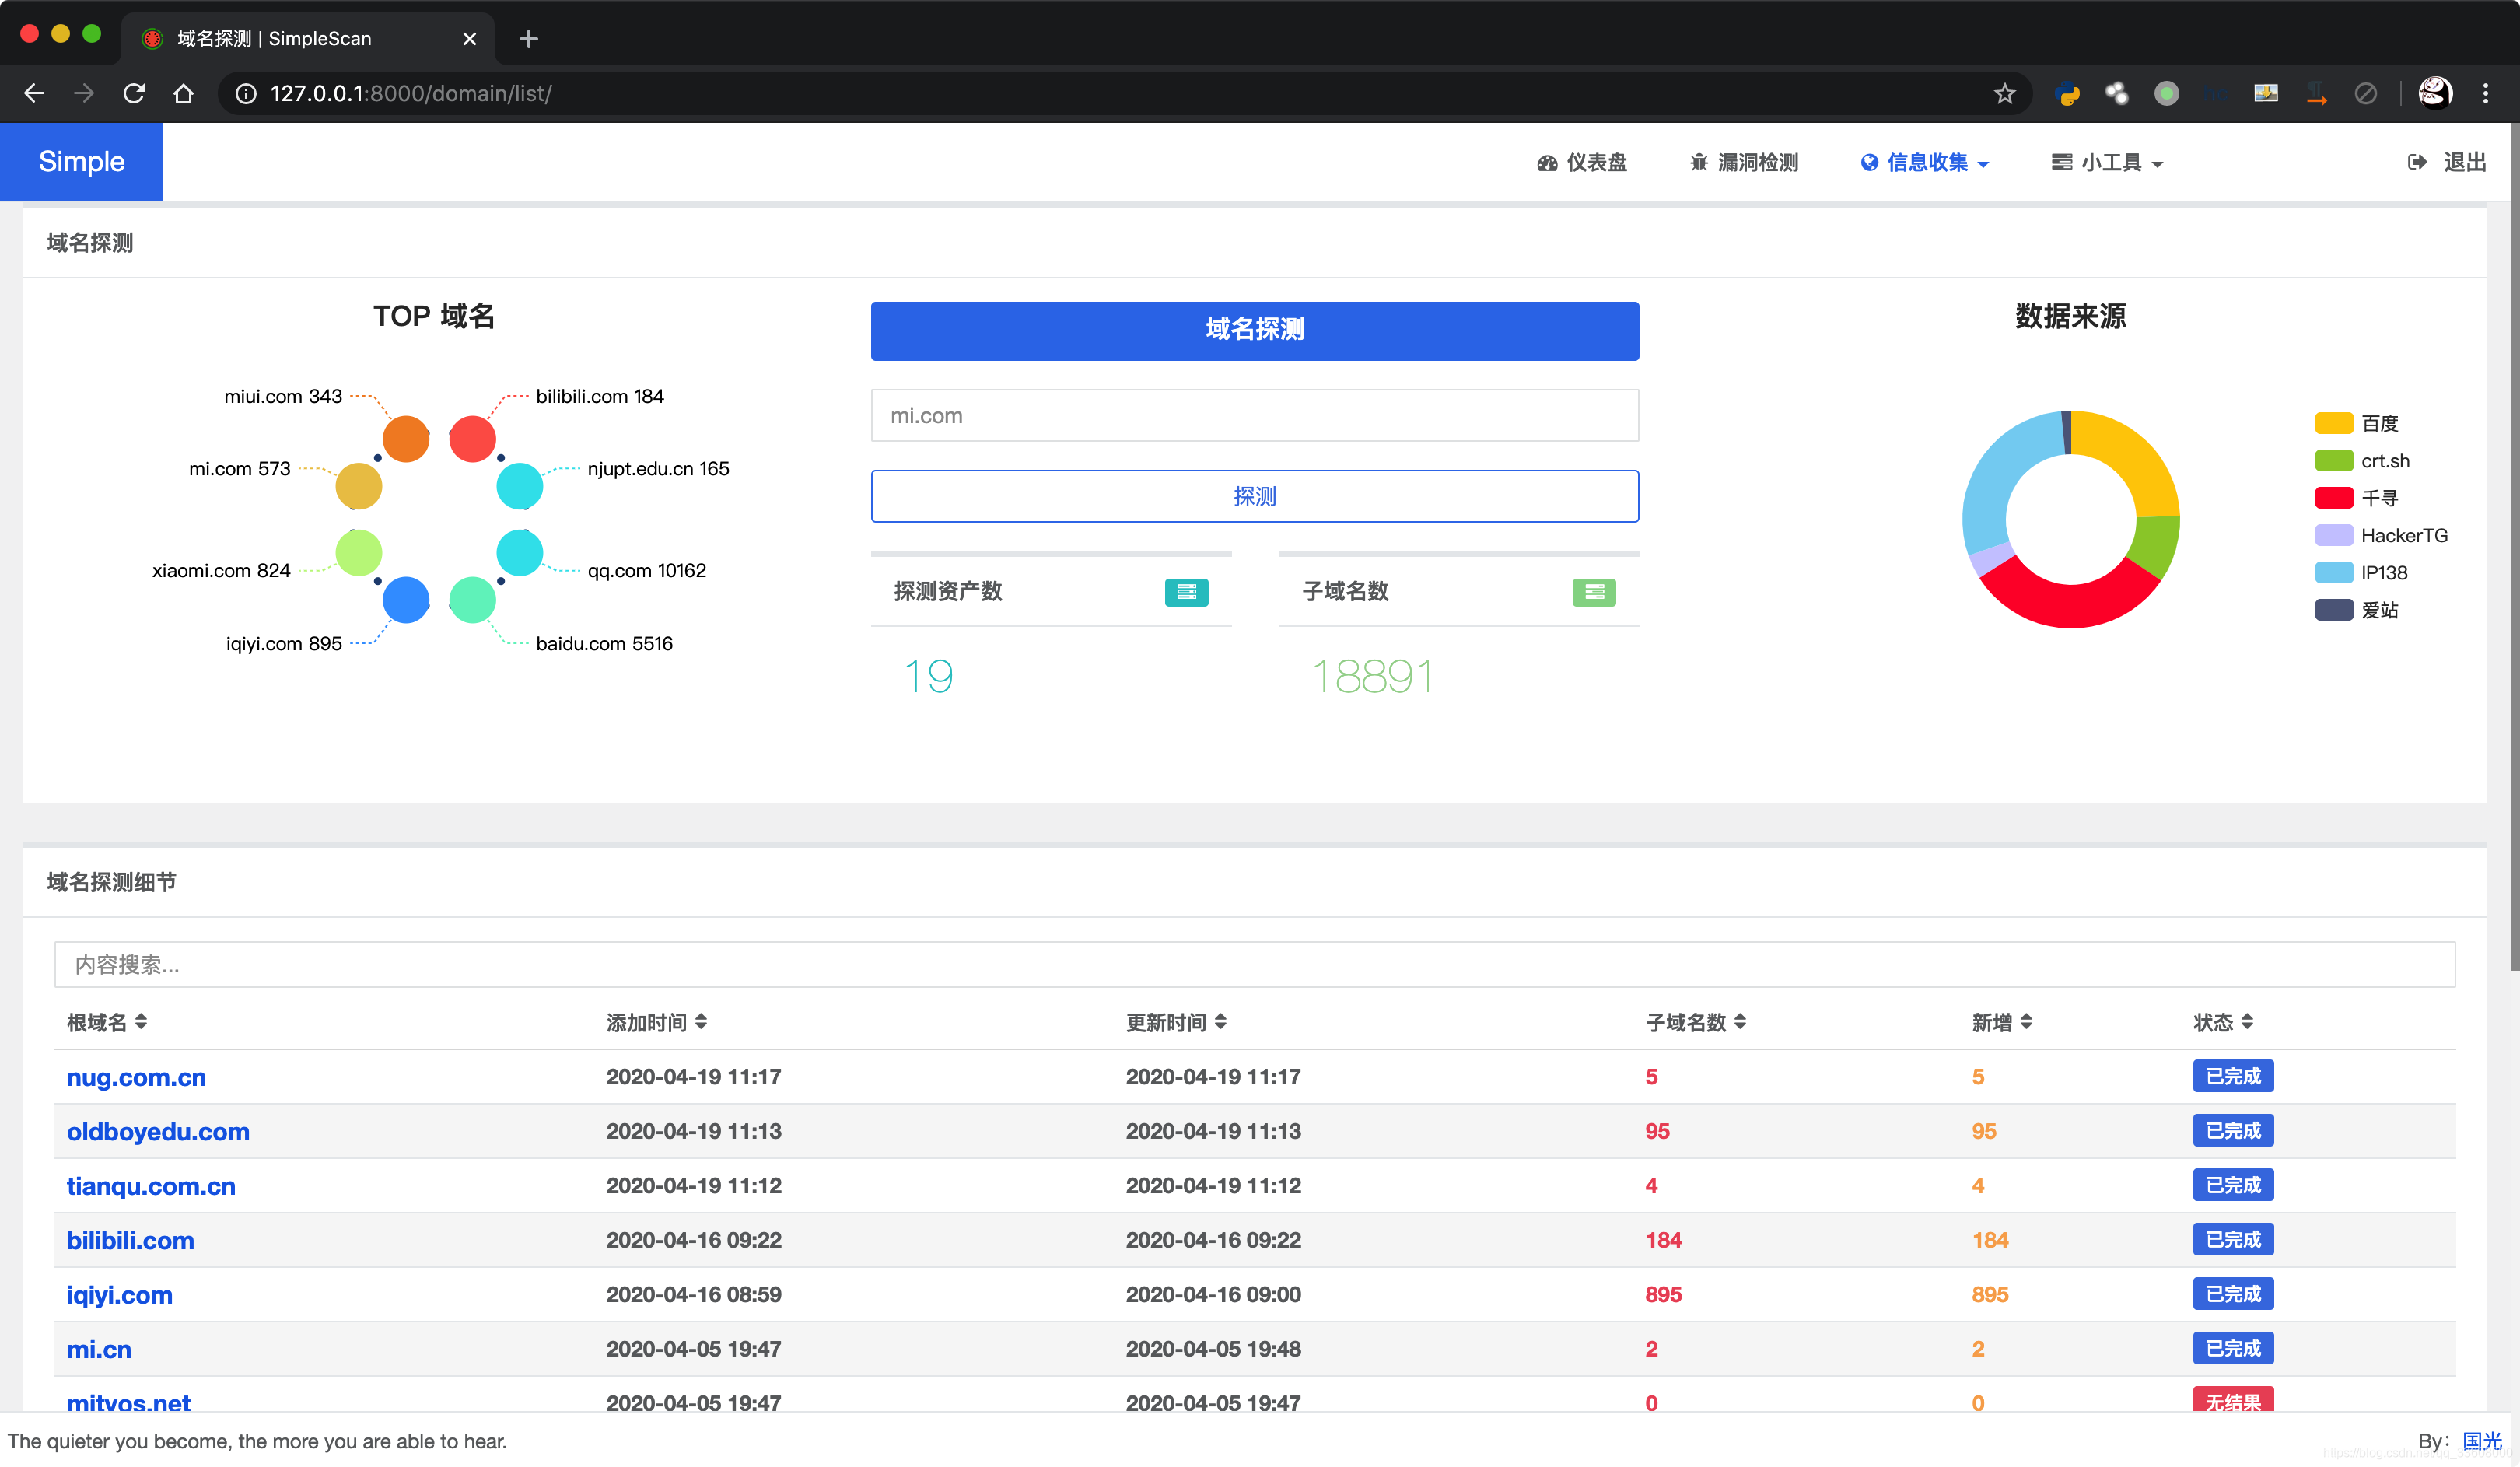Open the nug.com.cn domain link

tap(136, 1077)
